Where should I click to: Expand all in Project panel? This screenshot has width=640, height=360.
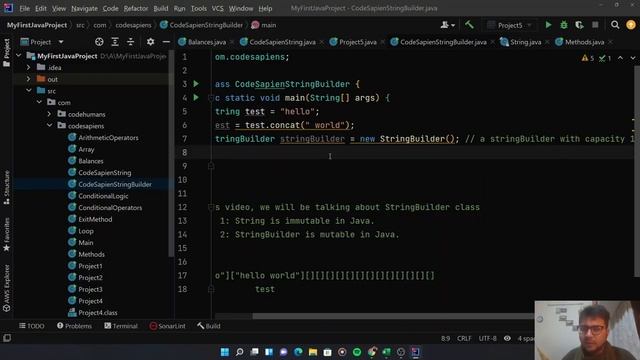tap(115, 42)
